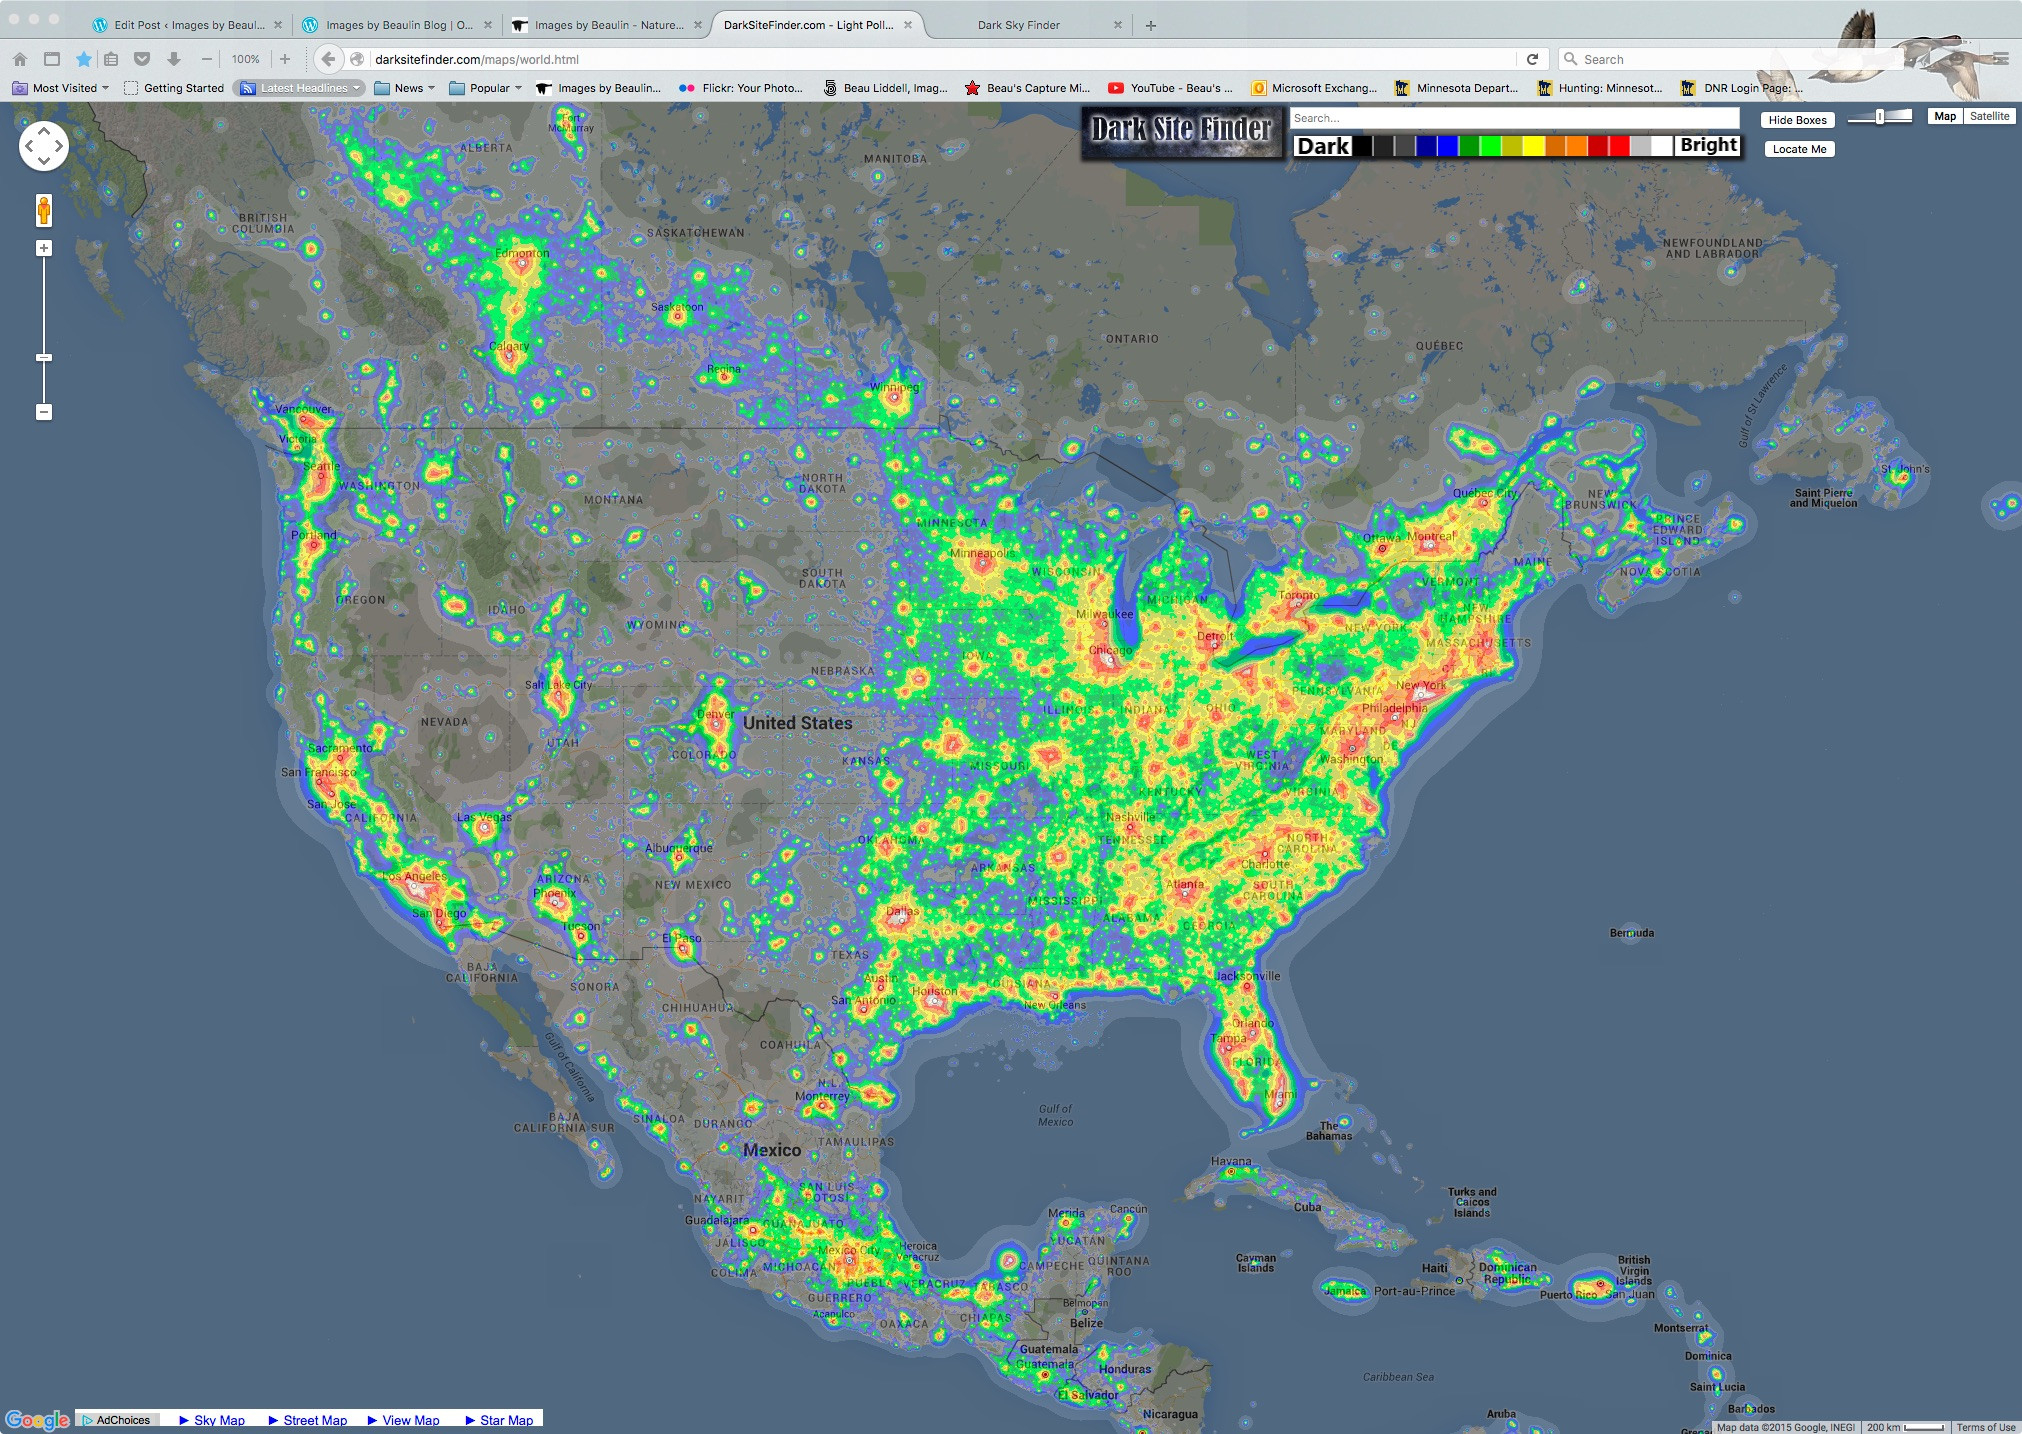This screenshot has width=2022, height=1434.
Task: Click the map zoom out minus button
Action: tap(44, 412)
